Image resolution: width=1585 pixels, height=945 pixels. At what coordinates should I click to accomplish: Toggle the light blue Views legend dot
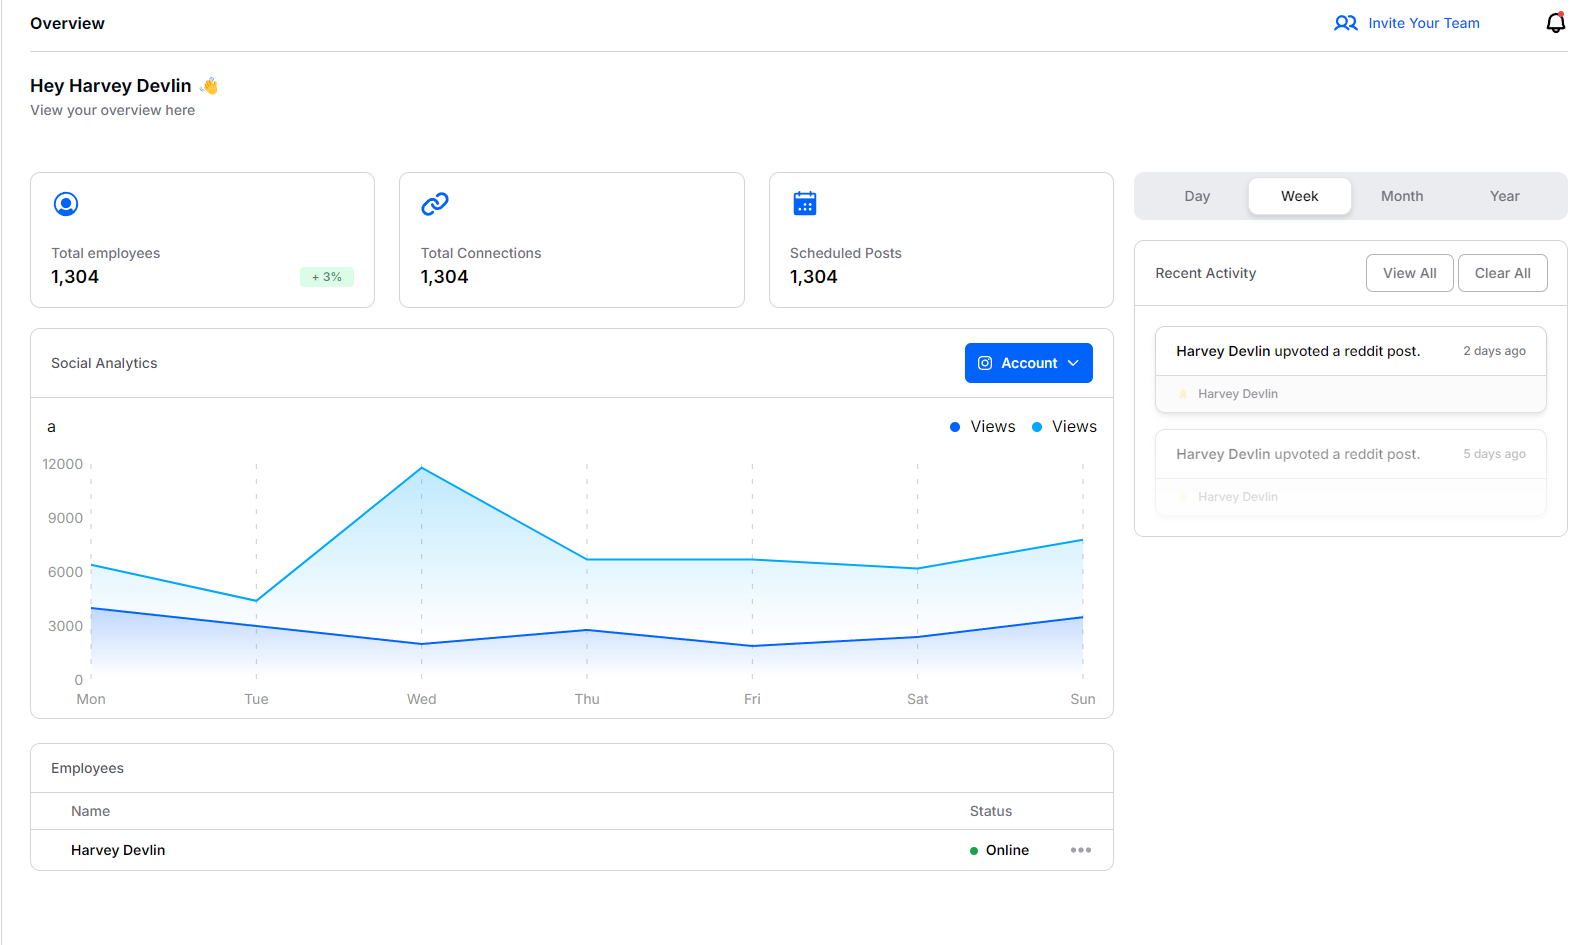(x=1037, y=427)
